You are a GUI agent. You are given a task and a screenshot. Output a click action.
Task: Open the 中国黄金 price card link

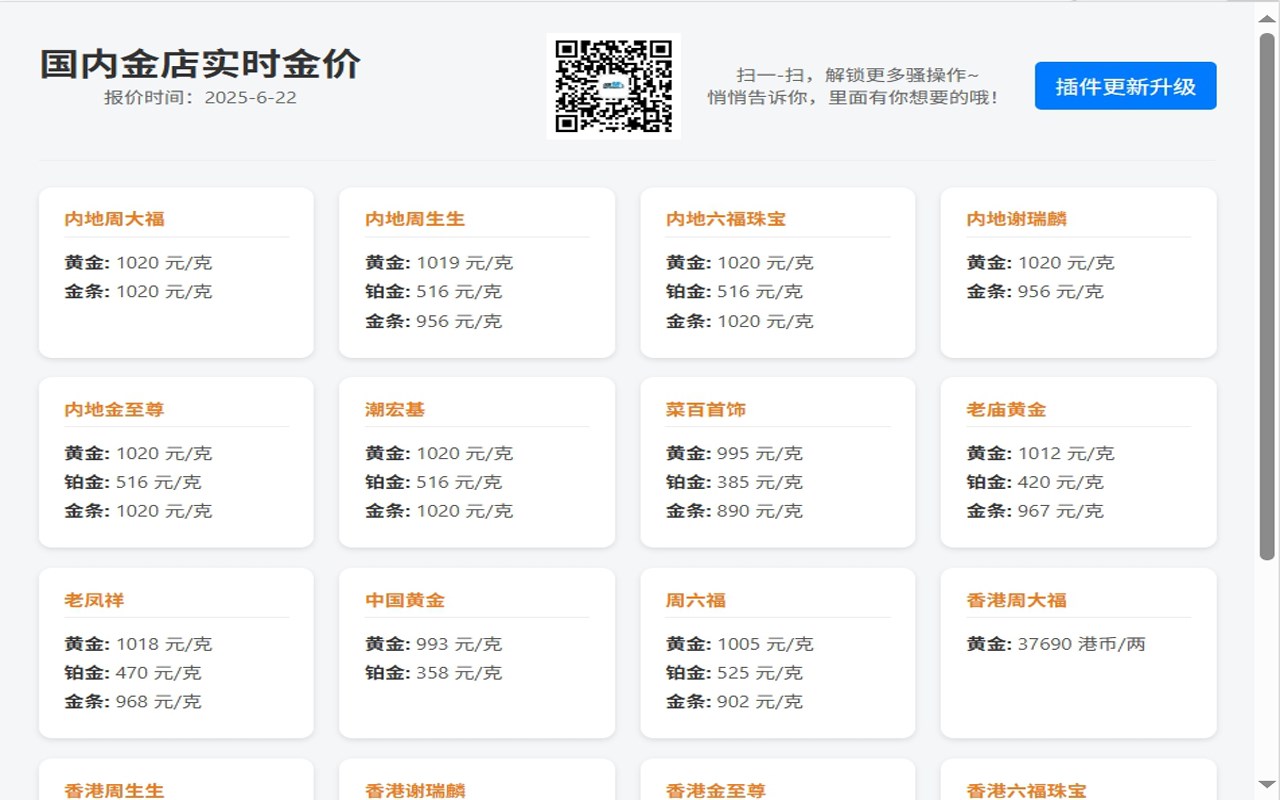pyautogui.click(x=405, y=599)
